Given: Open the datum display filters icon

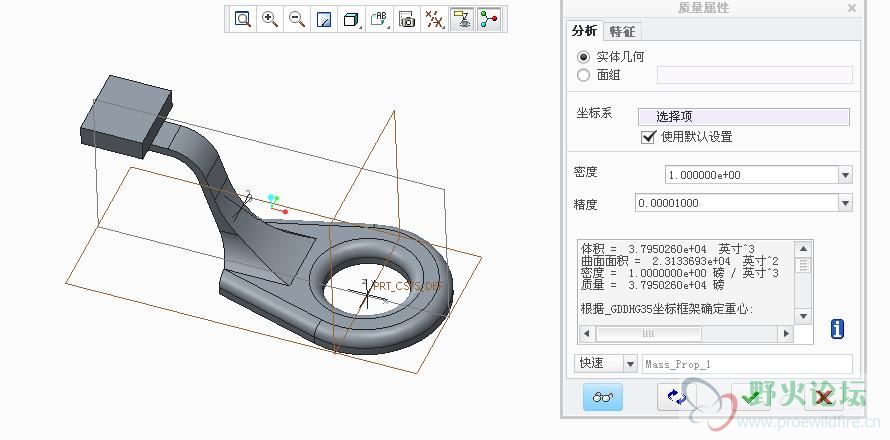Looking at the screenshot, I should pyautogui.click(x=434, y=20).
